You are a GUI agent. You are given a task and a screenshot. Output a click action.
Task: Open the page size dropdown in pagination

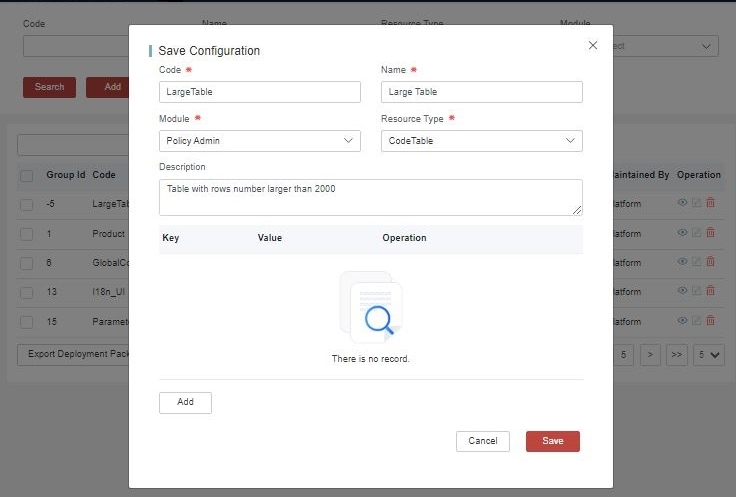click(710, 354)
